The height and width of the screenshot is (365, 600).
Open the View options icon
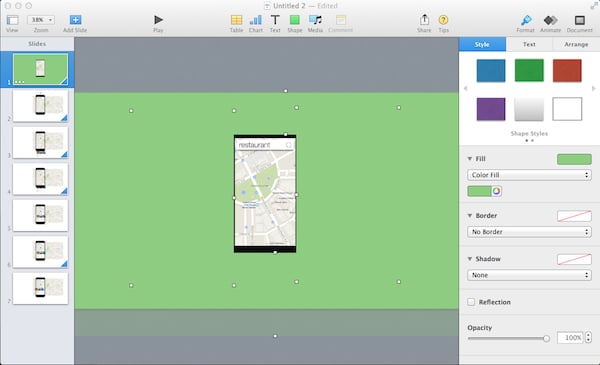12,20
